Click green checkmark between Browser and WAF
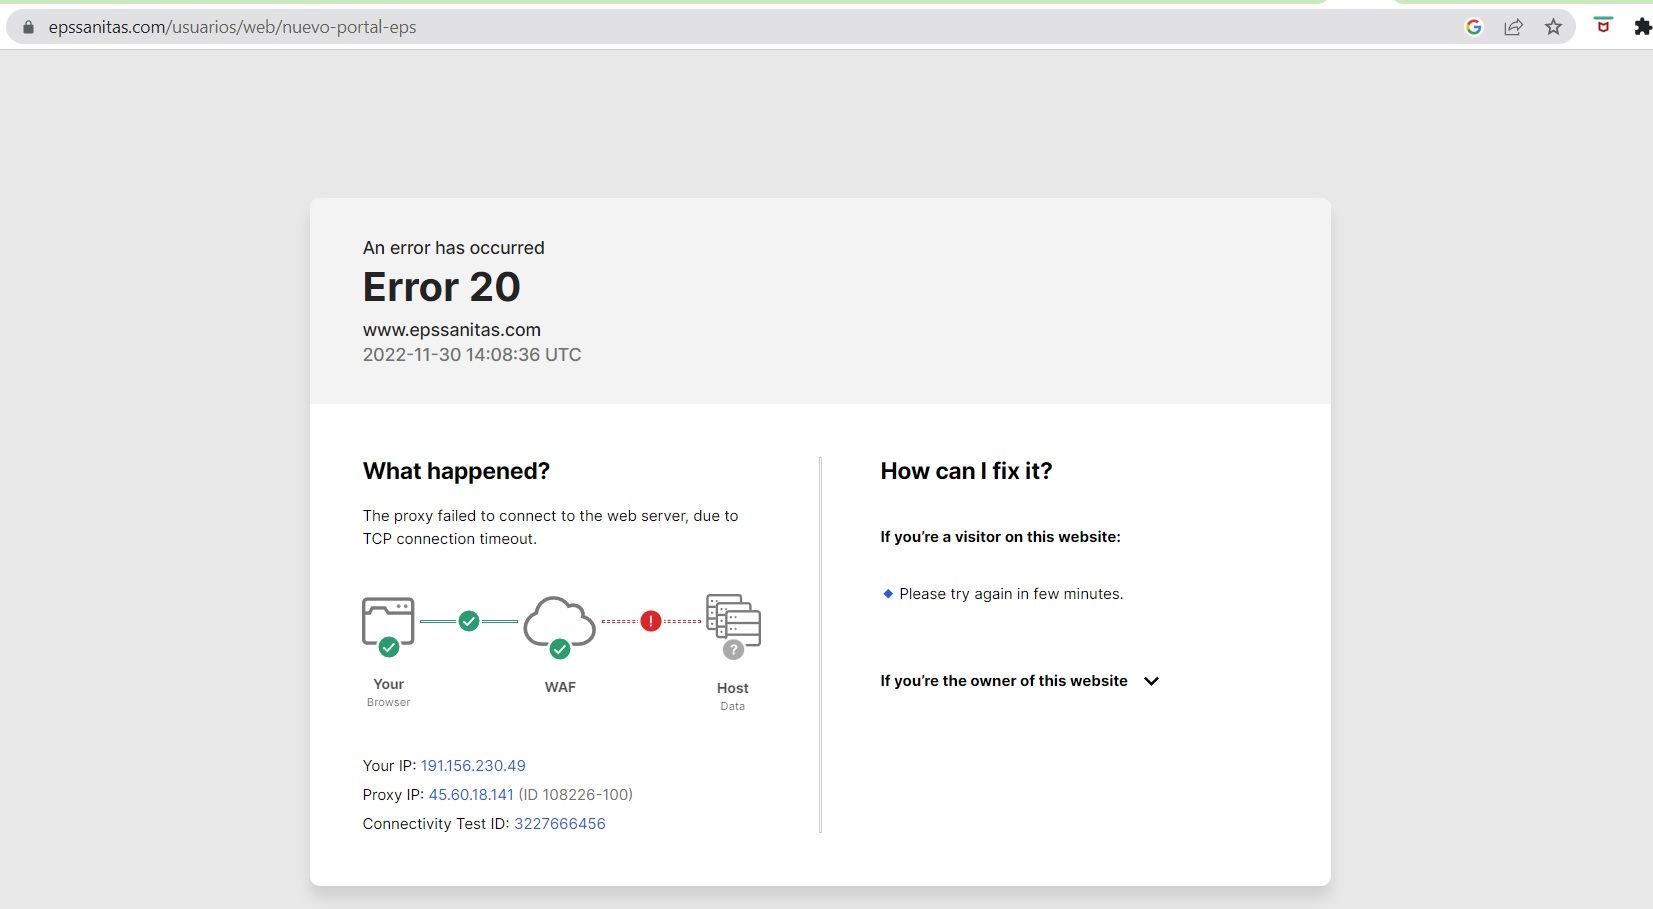This screenshot has width=1653, height=909. (469, 621)
